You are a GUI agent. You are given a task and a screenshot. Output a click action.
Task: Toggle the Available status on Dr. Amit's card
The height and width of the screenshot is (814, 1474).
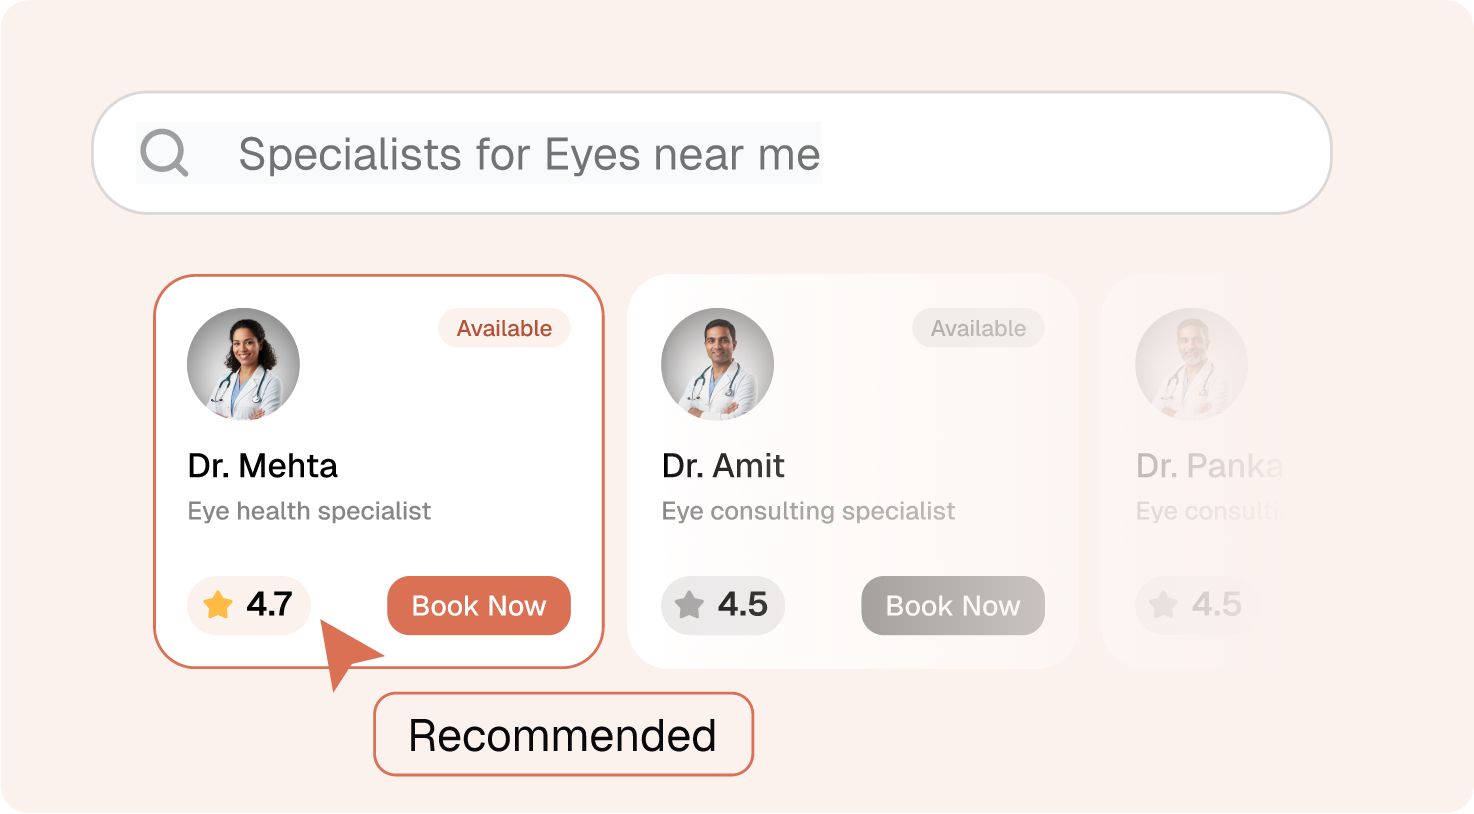pyautogui.click(x=978, y=328)
